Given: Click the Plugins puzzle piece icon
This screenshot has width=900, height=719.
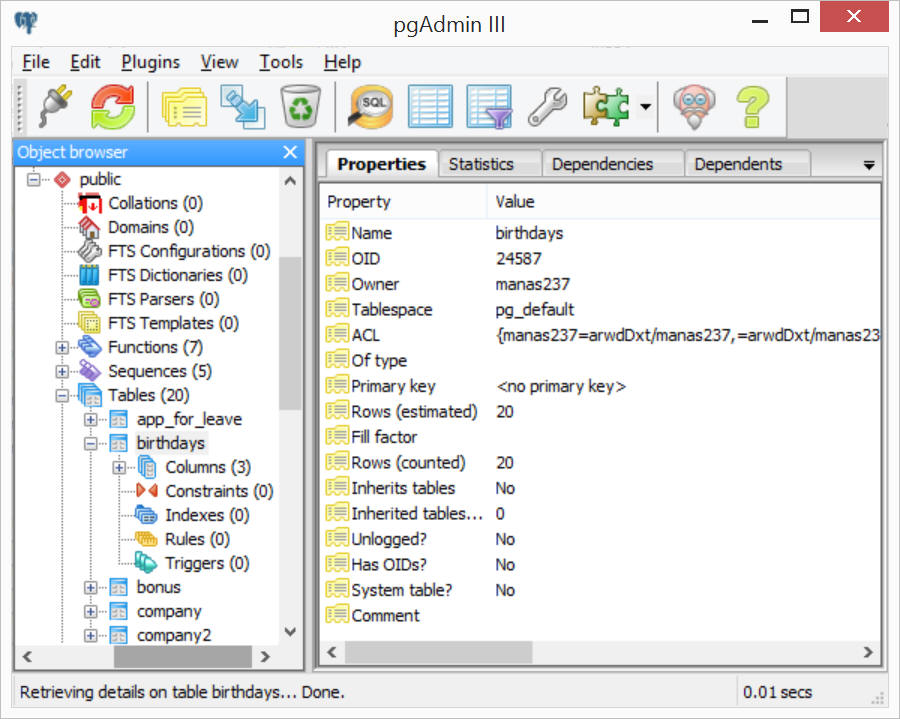Looking at the screenshot, I should [x=606, y=106].
